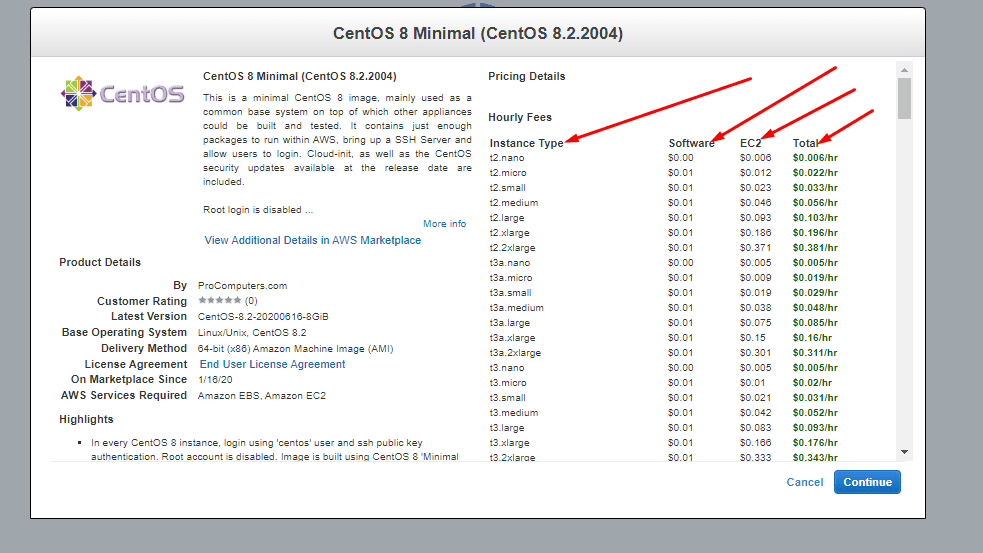Click the t3.nano instance type

point(507,368)
